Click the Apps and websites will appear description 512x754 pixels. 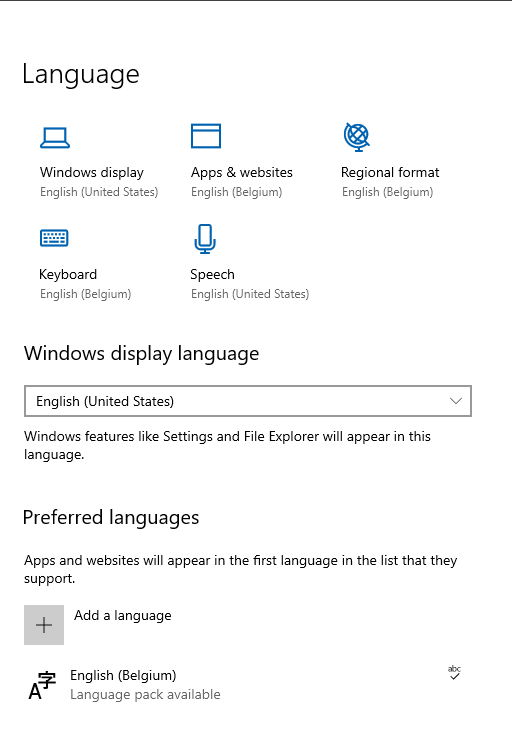tap(240, 569)
